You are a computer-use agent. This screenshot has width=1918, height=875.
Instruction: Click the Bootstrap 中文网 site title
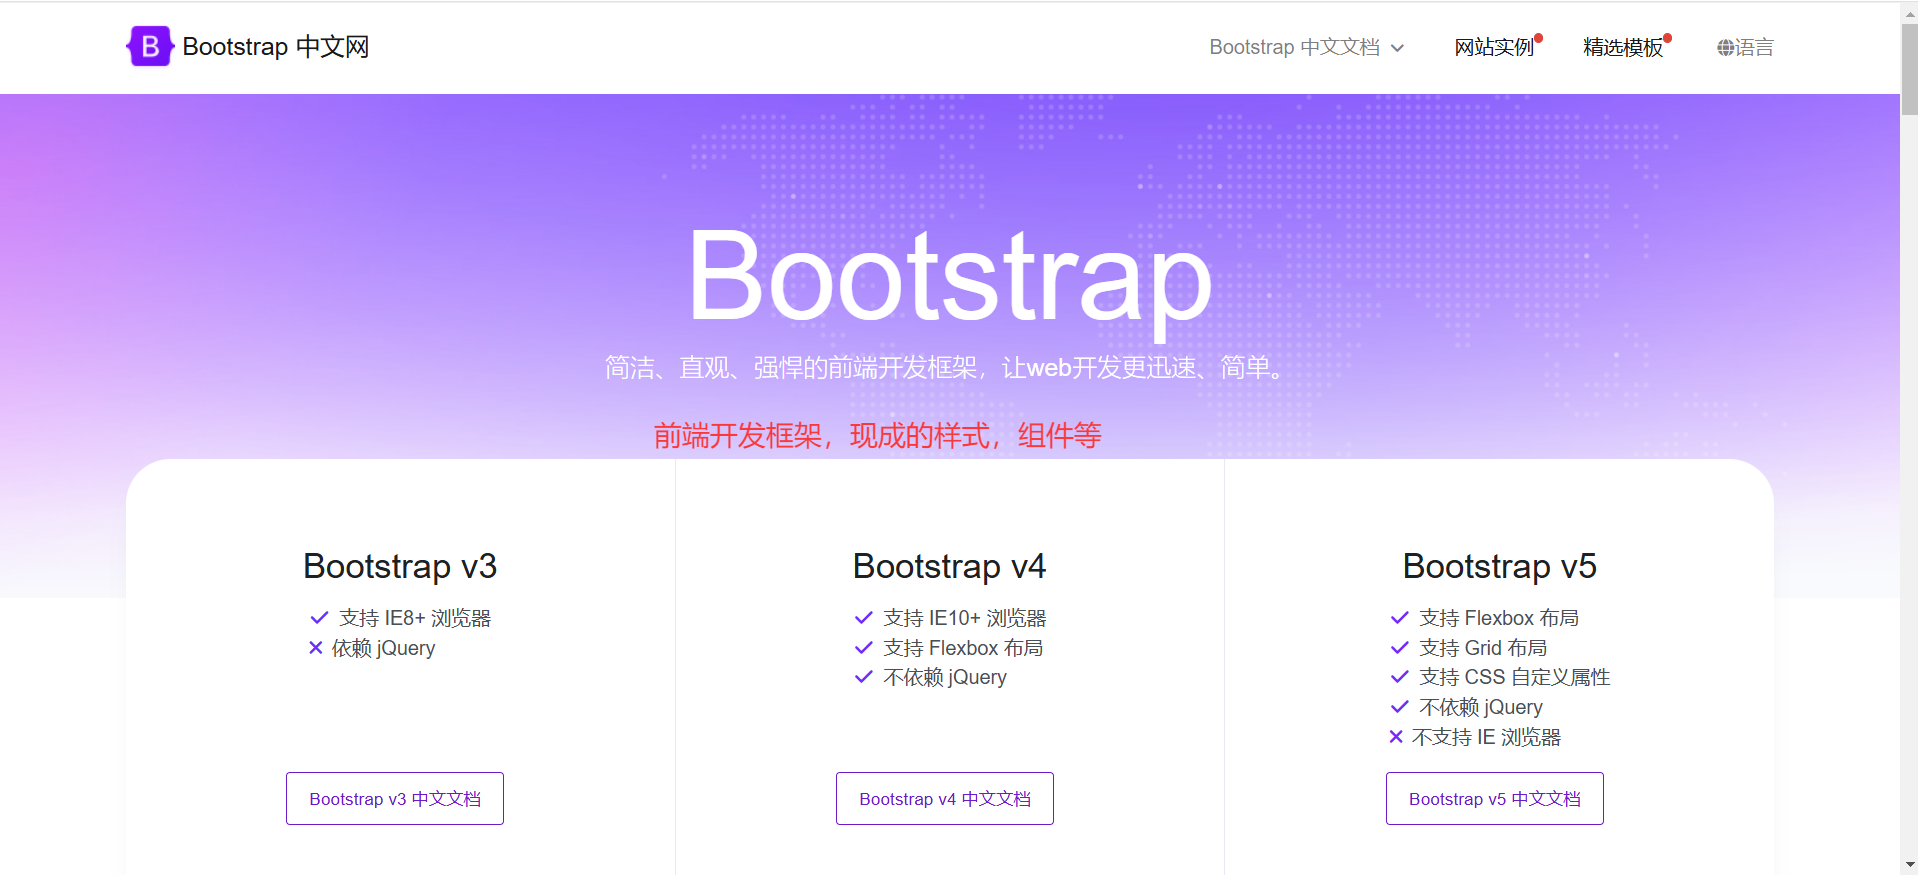tap(276, 47)
